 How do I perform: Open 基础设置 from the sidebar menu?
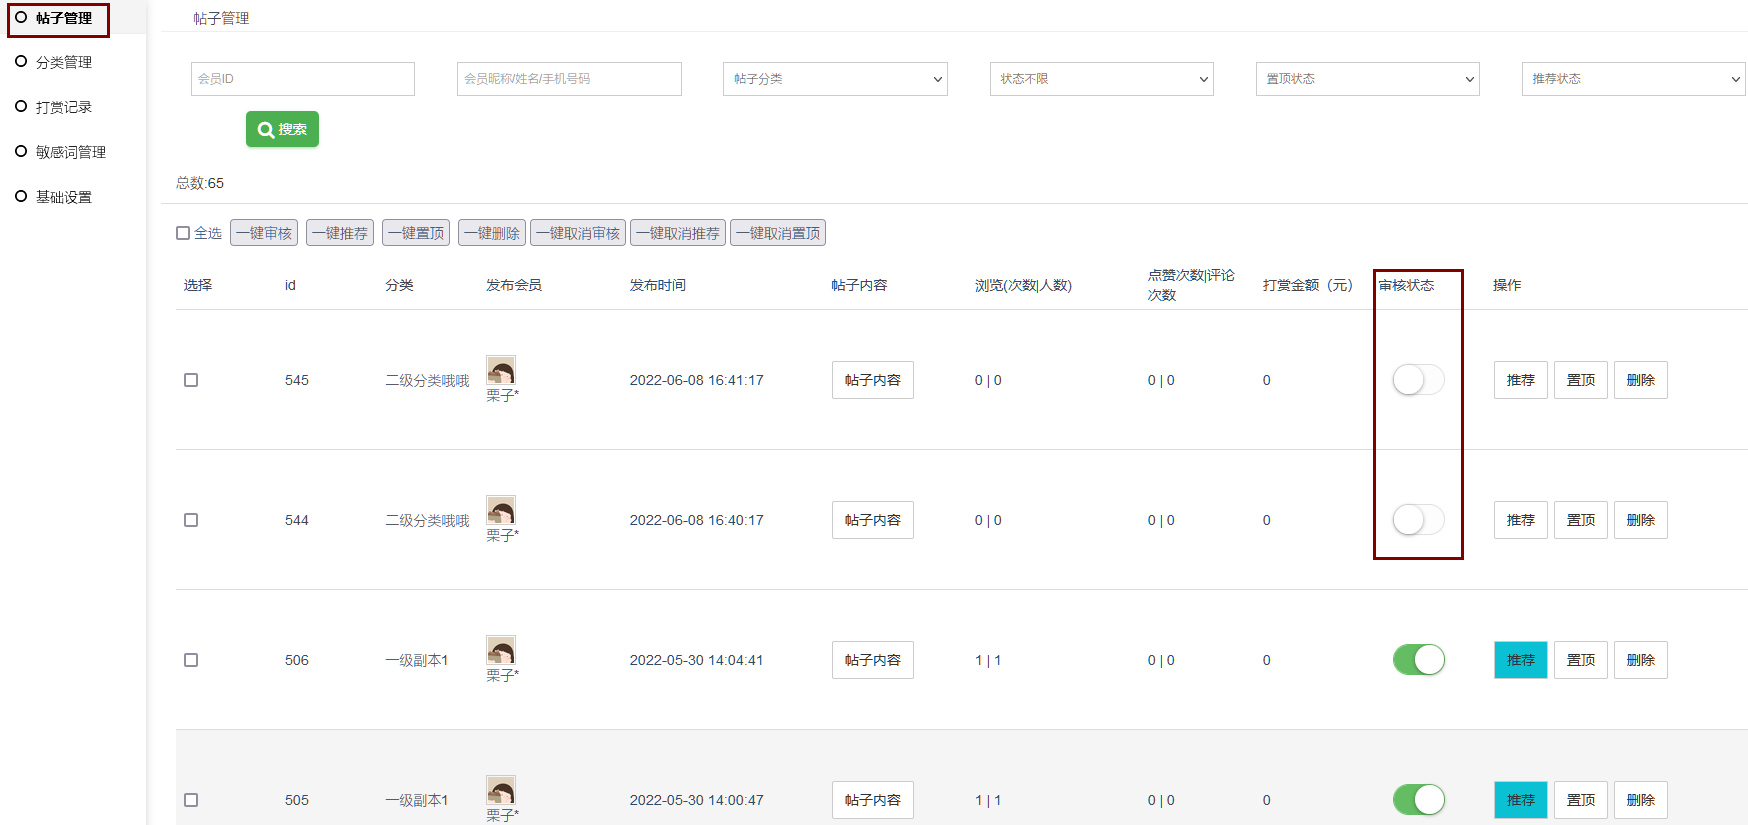click(63, 197)
